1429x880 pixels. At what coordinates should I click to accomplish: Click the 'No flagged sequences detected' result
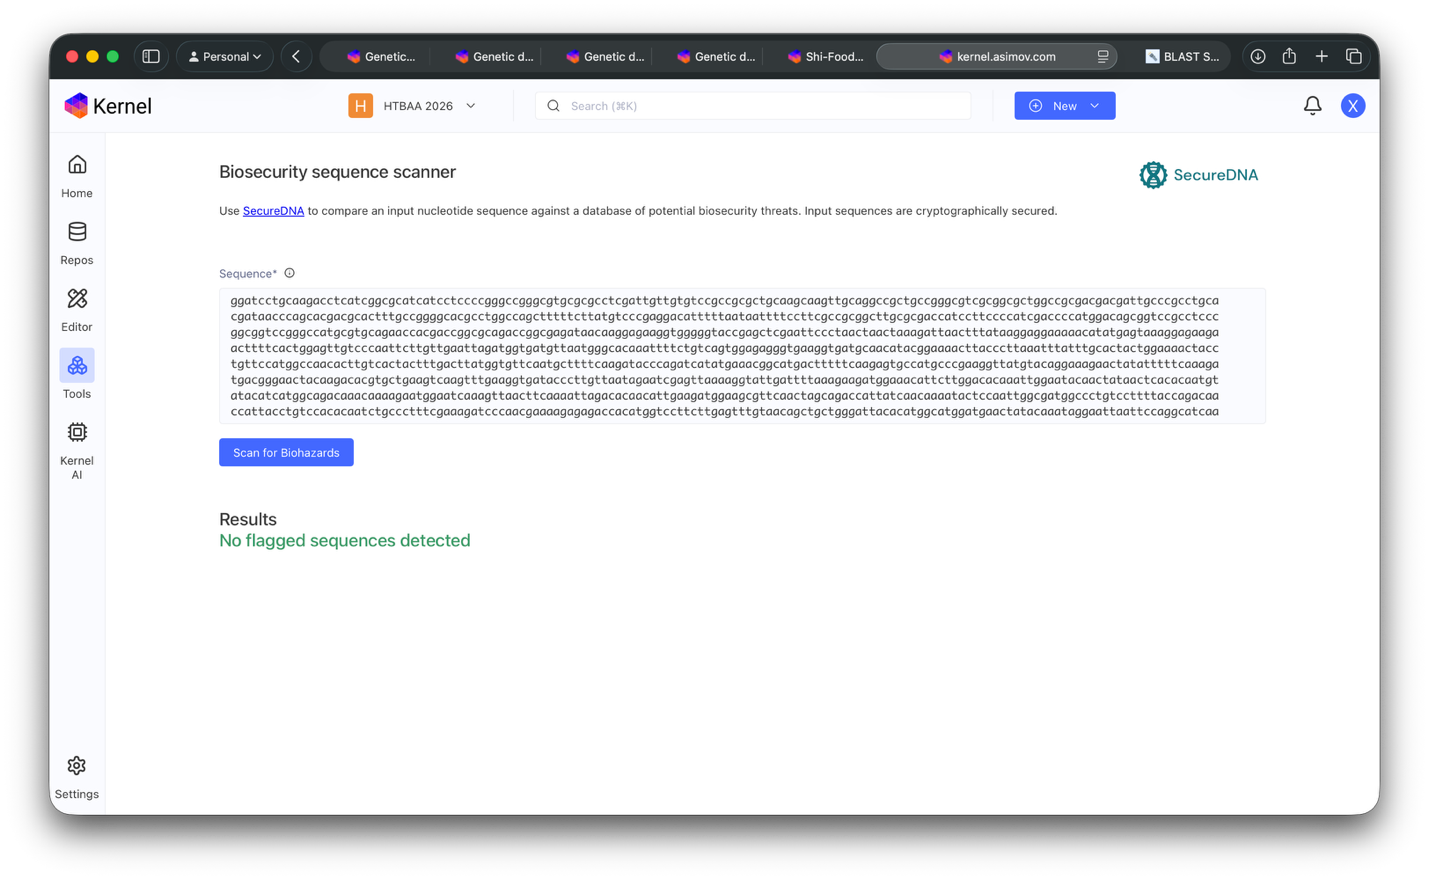click(345, 541)
